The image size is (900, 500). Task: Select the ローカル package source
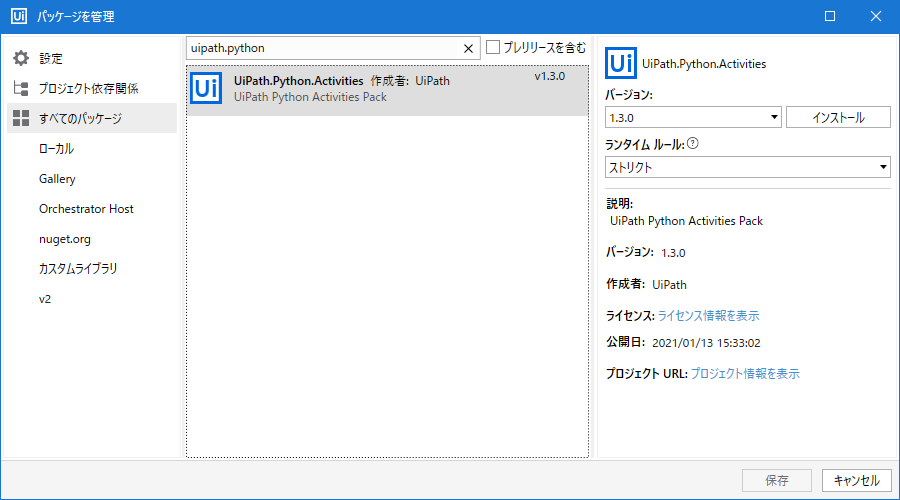pyautogui.click(x=56, y=149)
